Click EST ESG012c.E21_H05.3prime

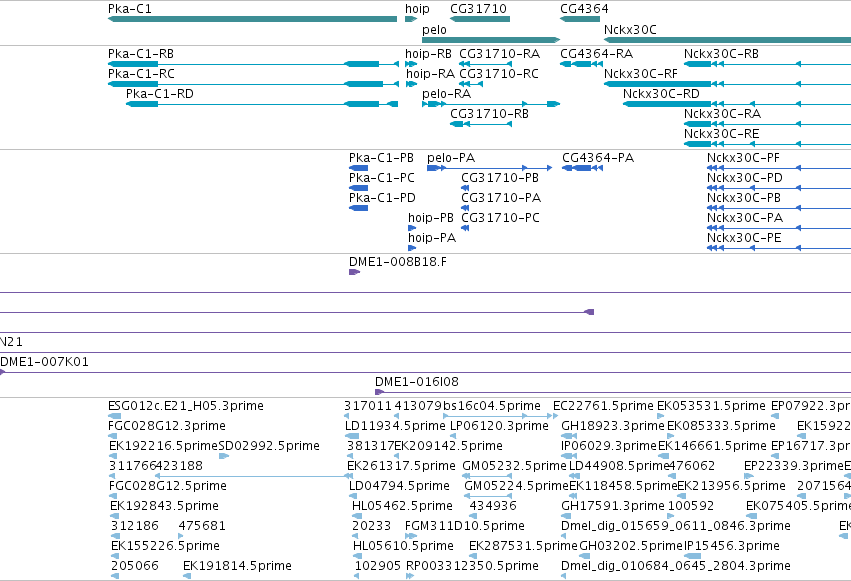click(186, 406)
